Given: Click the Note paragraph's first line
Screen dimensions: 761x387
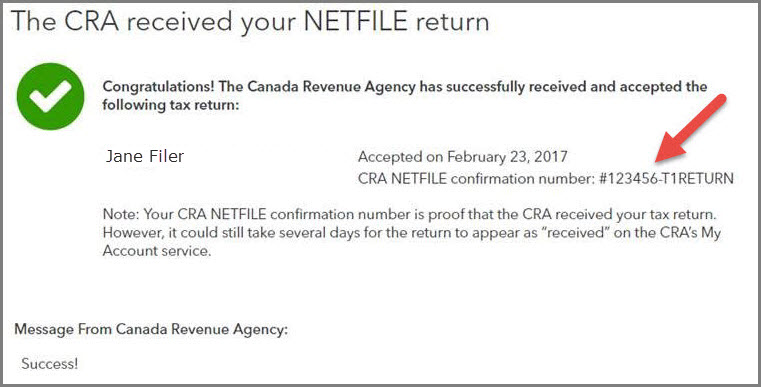Looking at the screenshot, I should [x=410, y=214].
